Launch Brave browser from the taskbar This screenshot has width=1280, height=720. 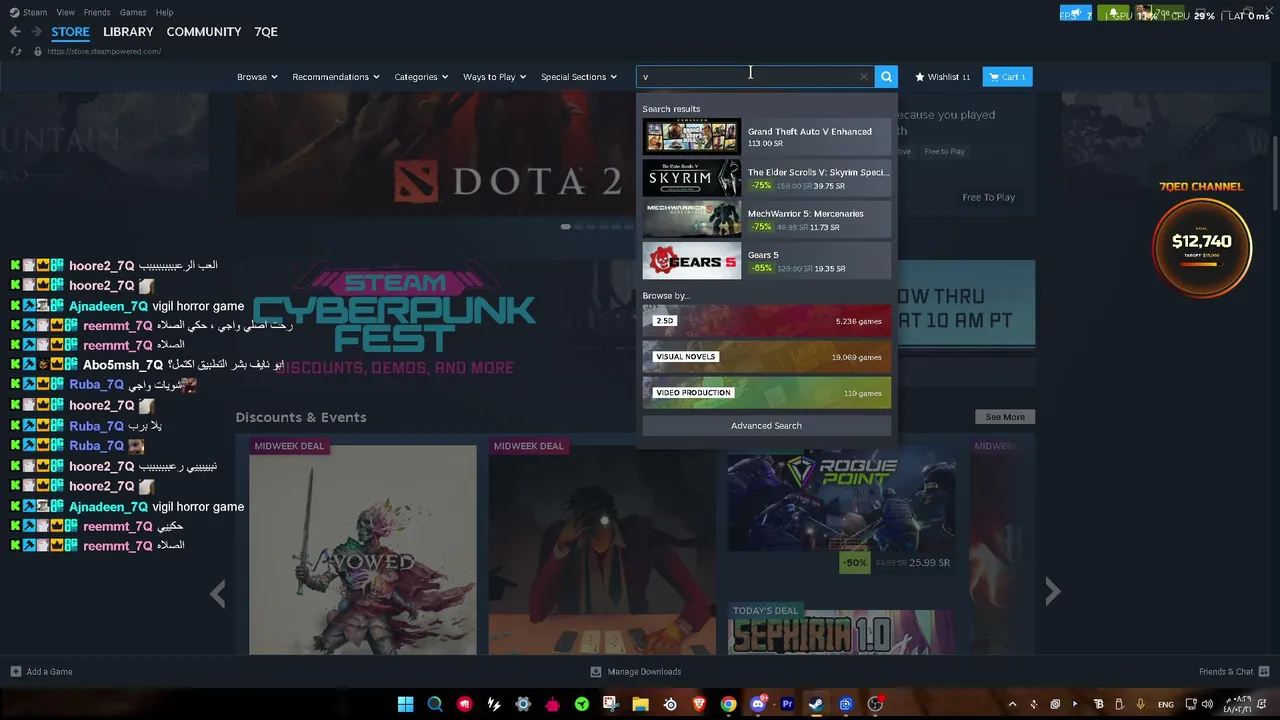pos(699,704)
